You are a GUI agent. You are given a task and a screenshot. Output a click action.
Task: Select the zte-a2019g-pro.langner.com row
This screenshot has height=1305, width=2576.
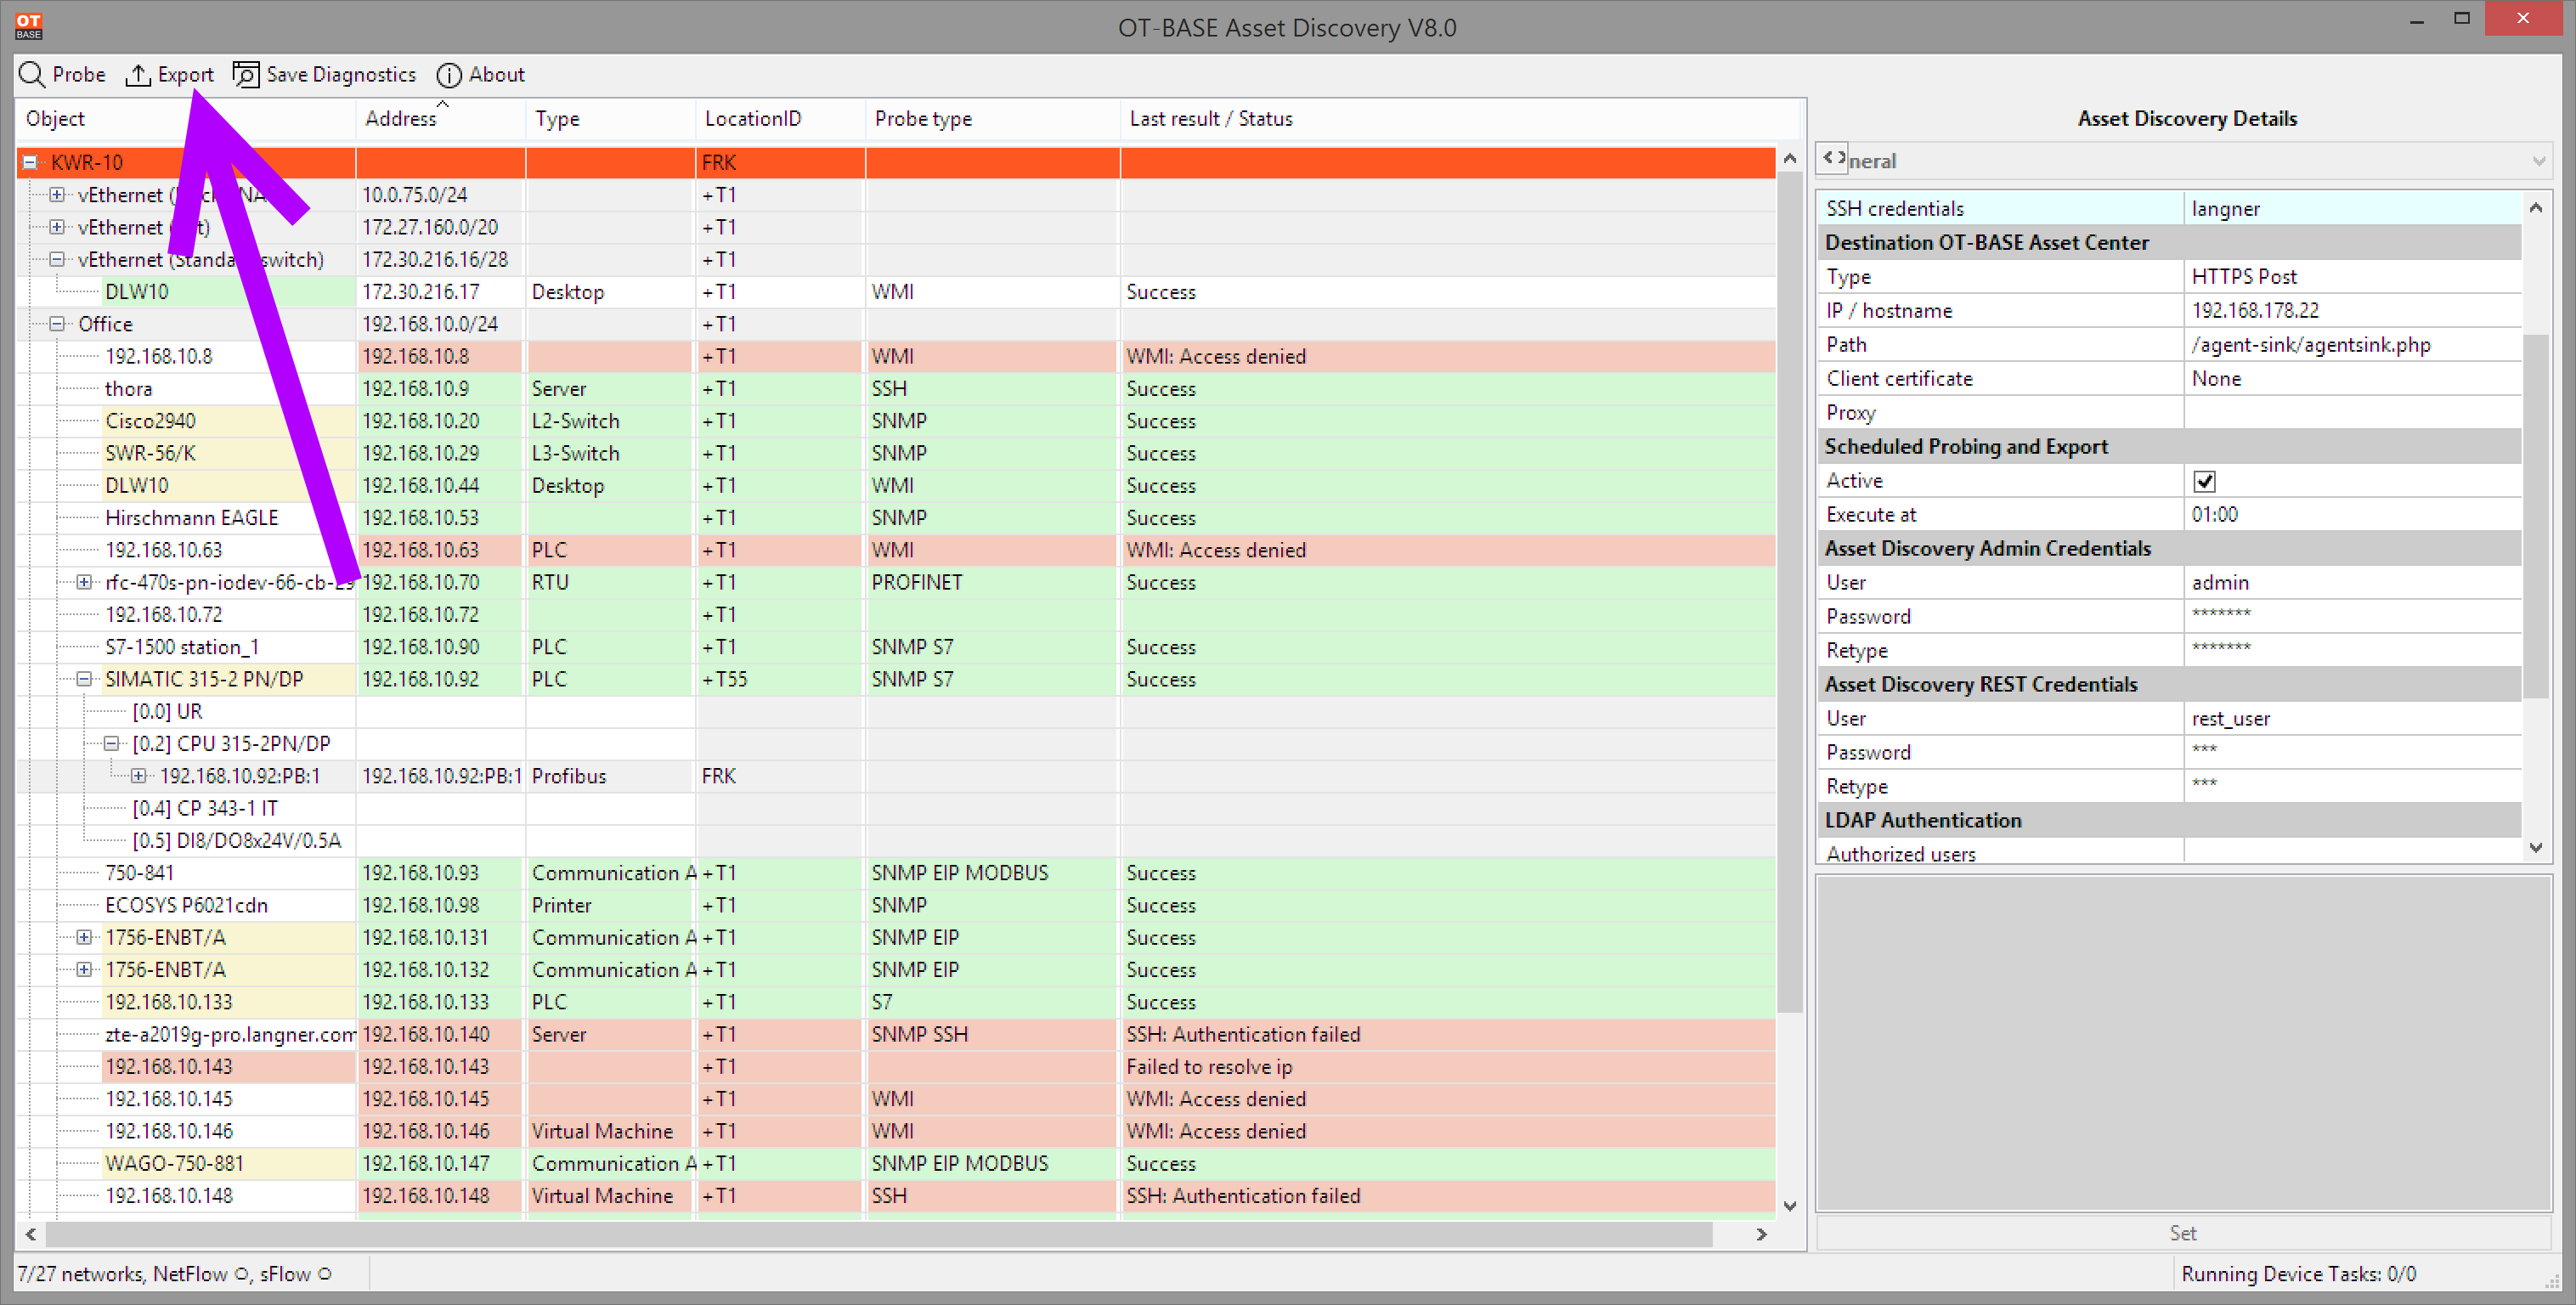[895, 1034]
